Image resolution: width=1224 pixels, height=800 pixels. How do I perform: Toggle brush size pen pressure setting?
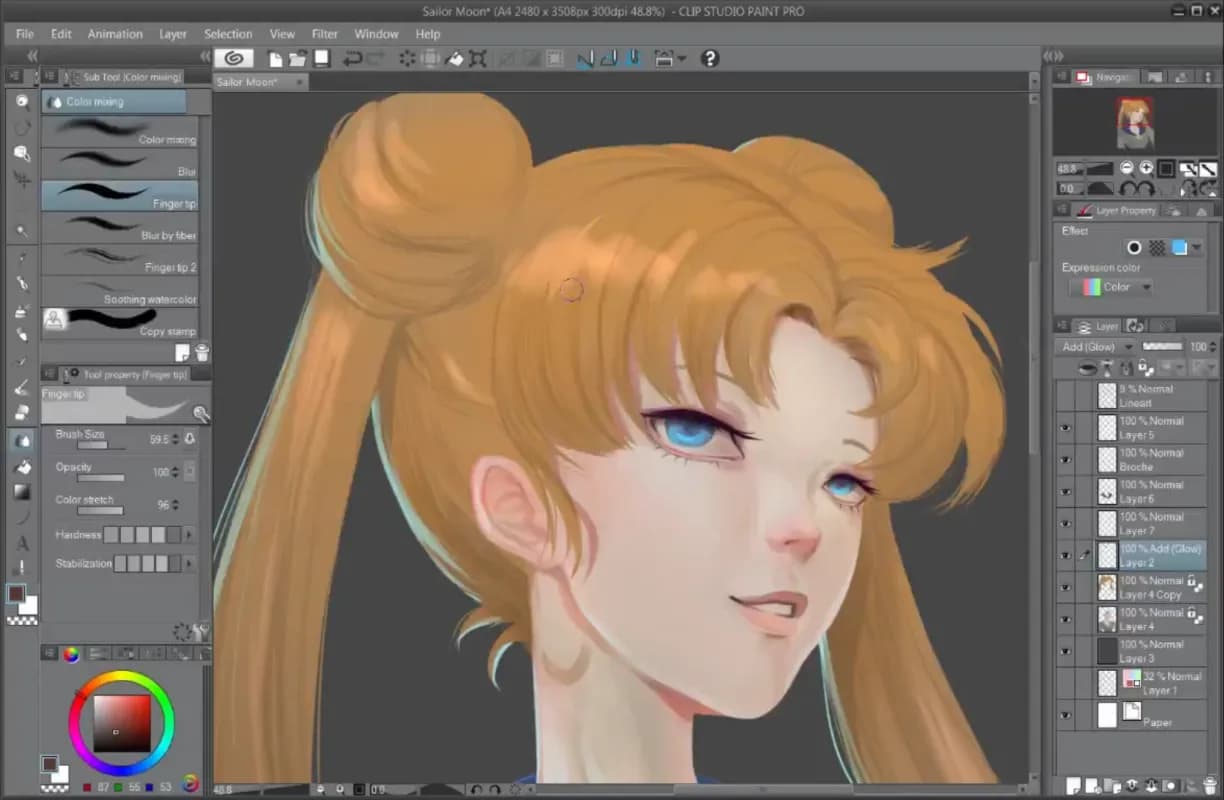click(x=190, y=439)
